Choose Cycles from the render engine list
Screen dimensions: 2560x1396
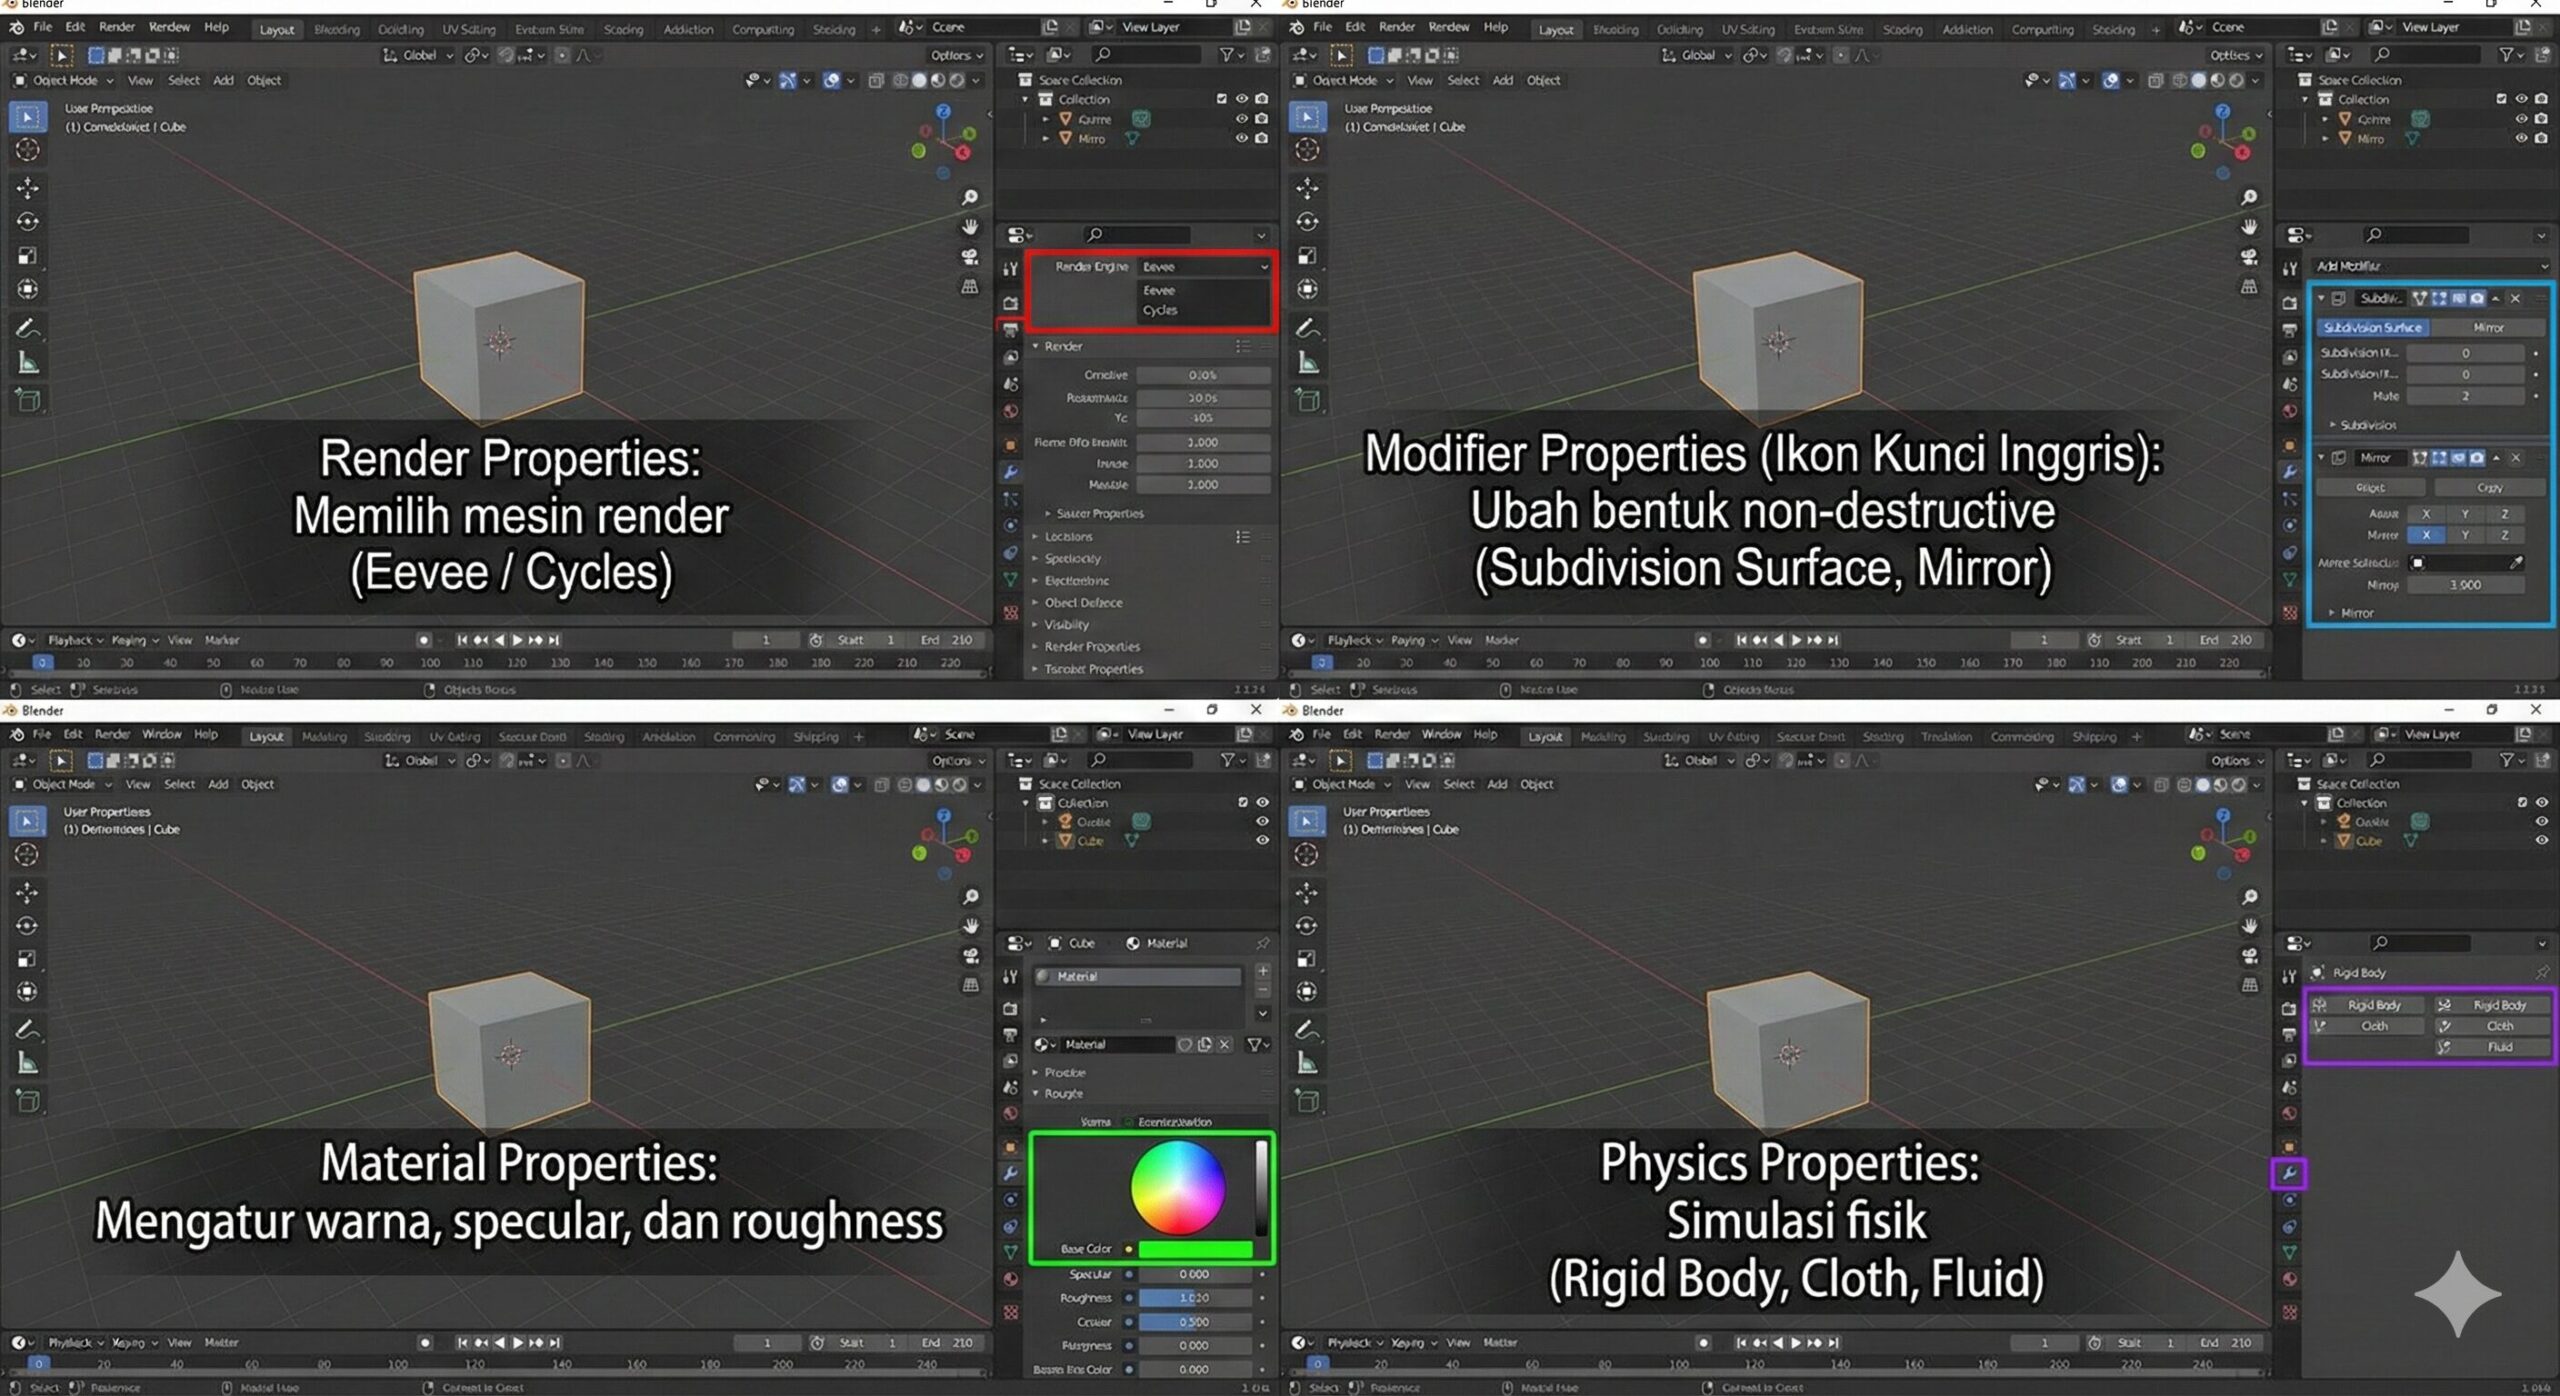(x=1160, y=310)
